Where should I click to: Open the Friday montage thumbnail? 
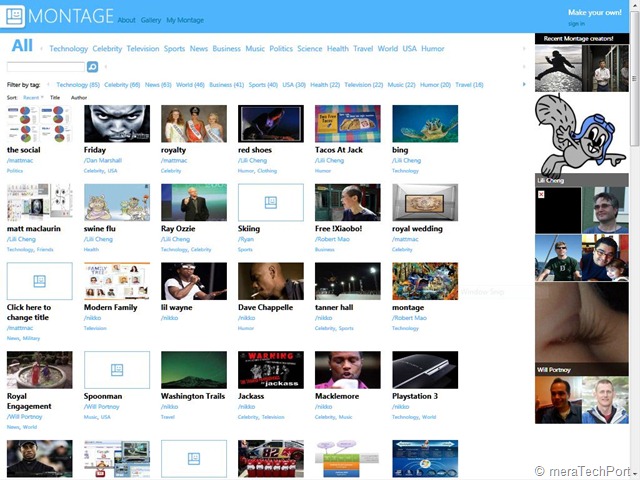pos(117,124)
